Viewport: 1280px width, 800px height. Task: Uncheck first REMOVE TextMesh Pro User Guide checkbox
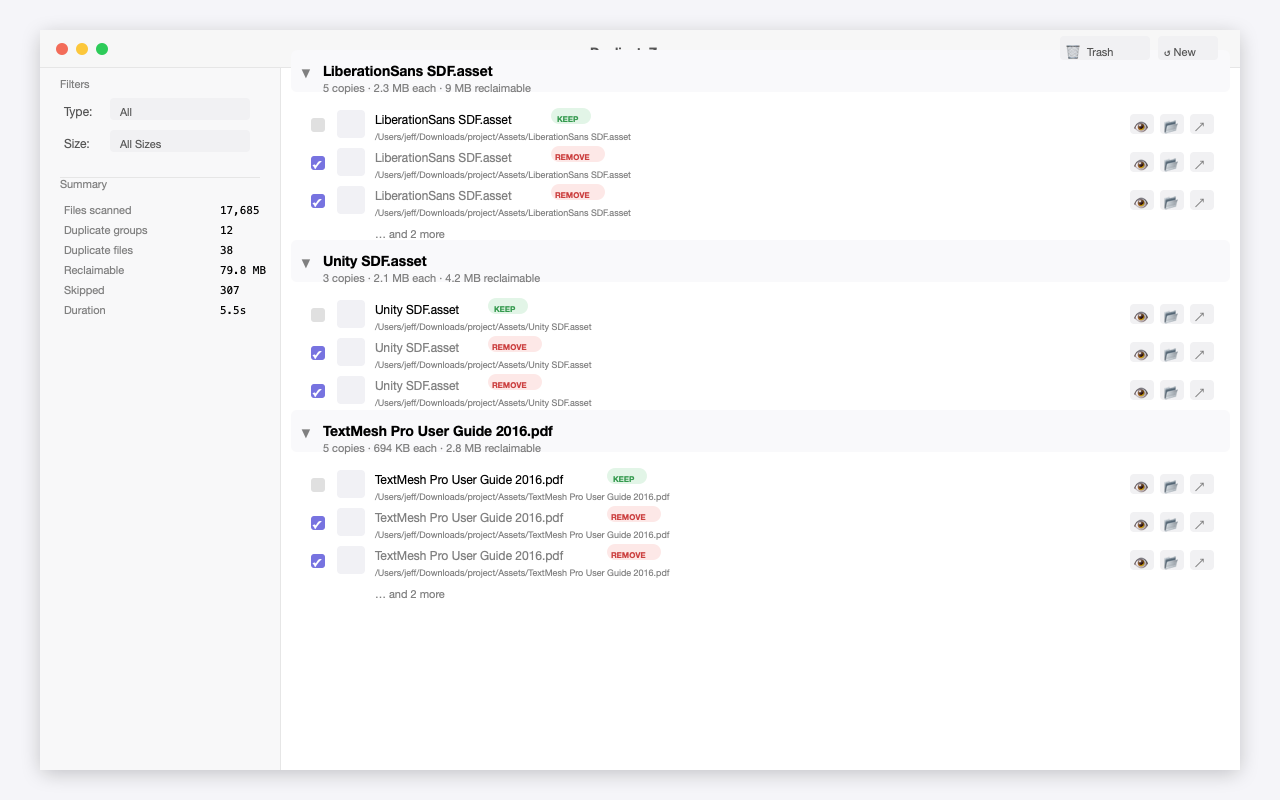tap(318, 523)
